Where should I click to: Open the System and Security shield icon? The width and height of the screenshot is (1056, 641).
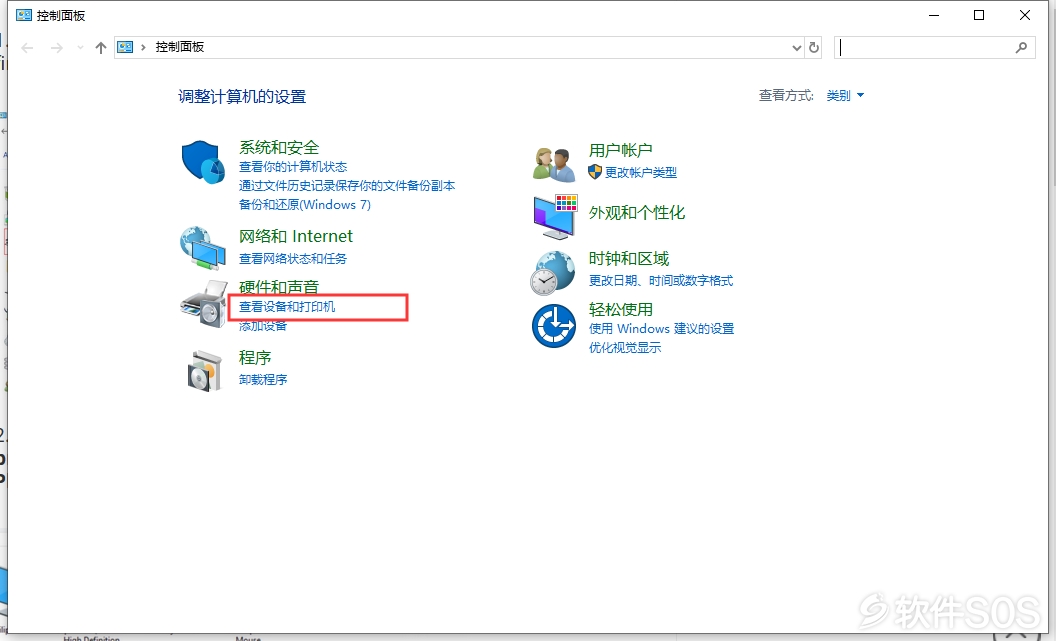coord(203,162)
